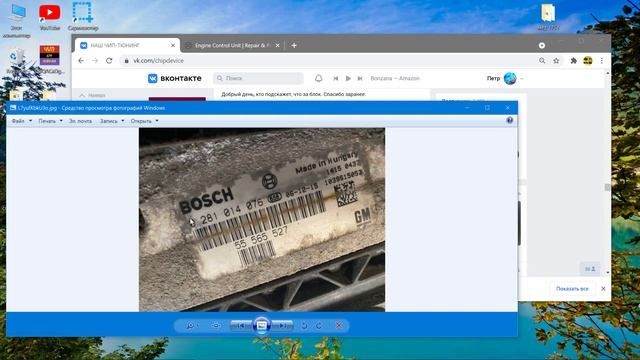Skip to next track in VK player
The width and height of the screenshot is (640, 360).
coord(360,78)
